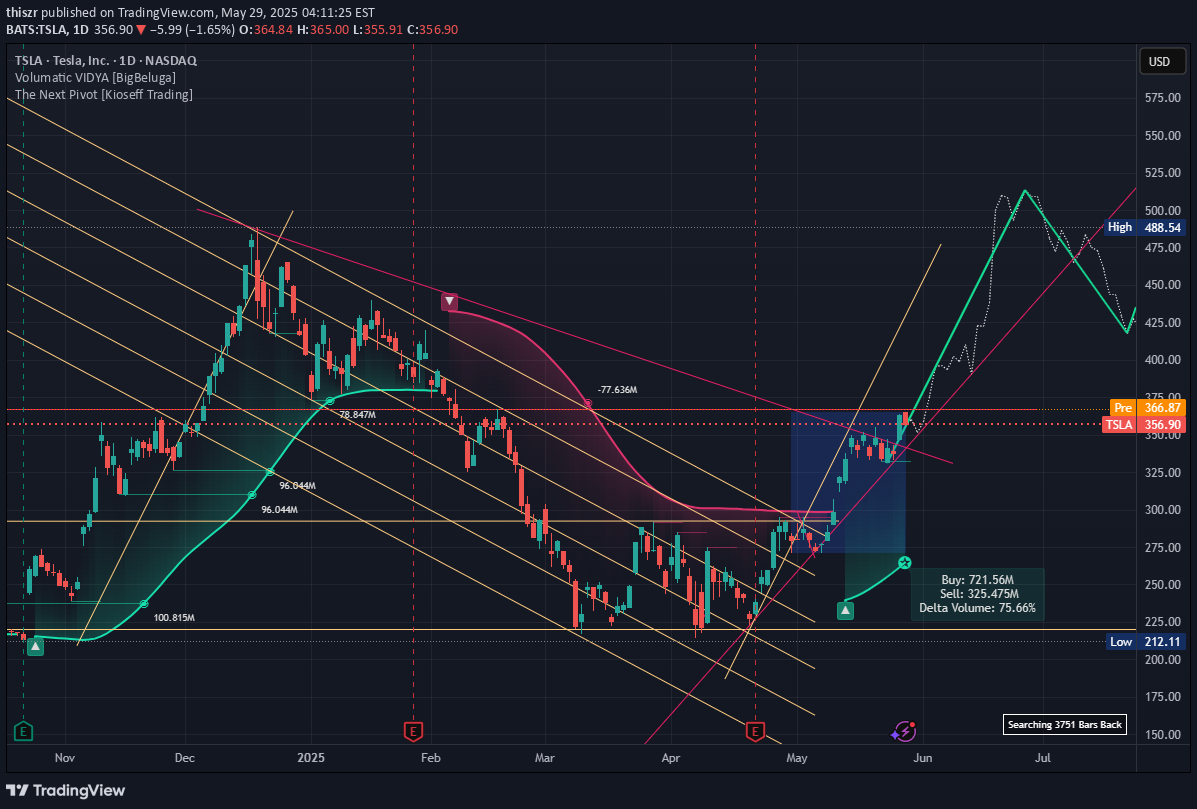1197x809 pixels.
Task: Click the author name 'thiszr'
Action: coord(22,13)
